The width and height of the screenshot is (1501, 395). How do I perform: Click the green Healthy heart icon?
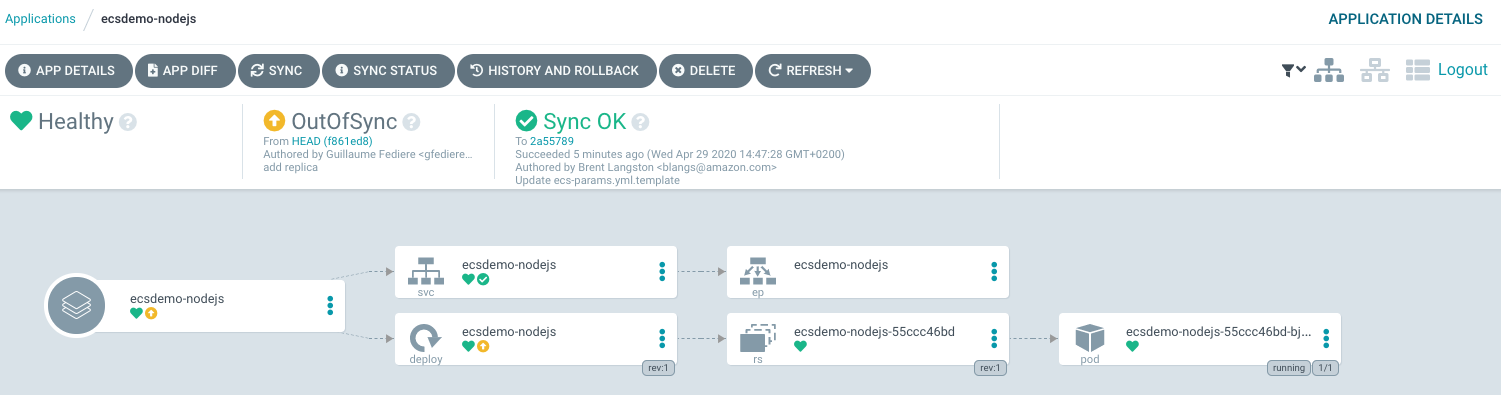(21, 121)
